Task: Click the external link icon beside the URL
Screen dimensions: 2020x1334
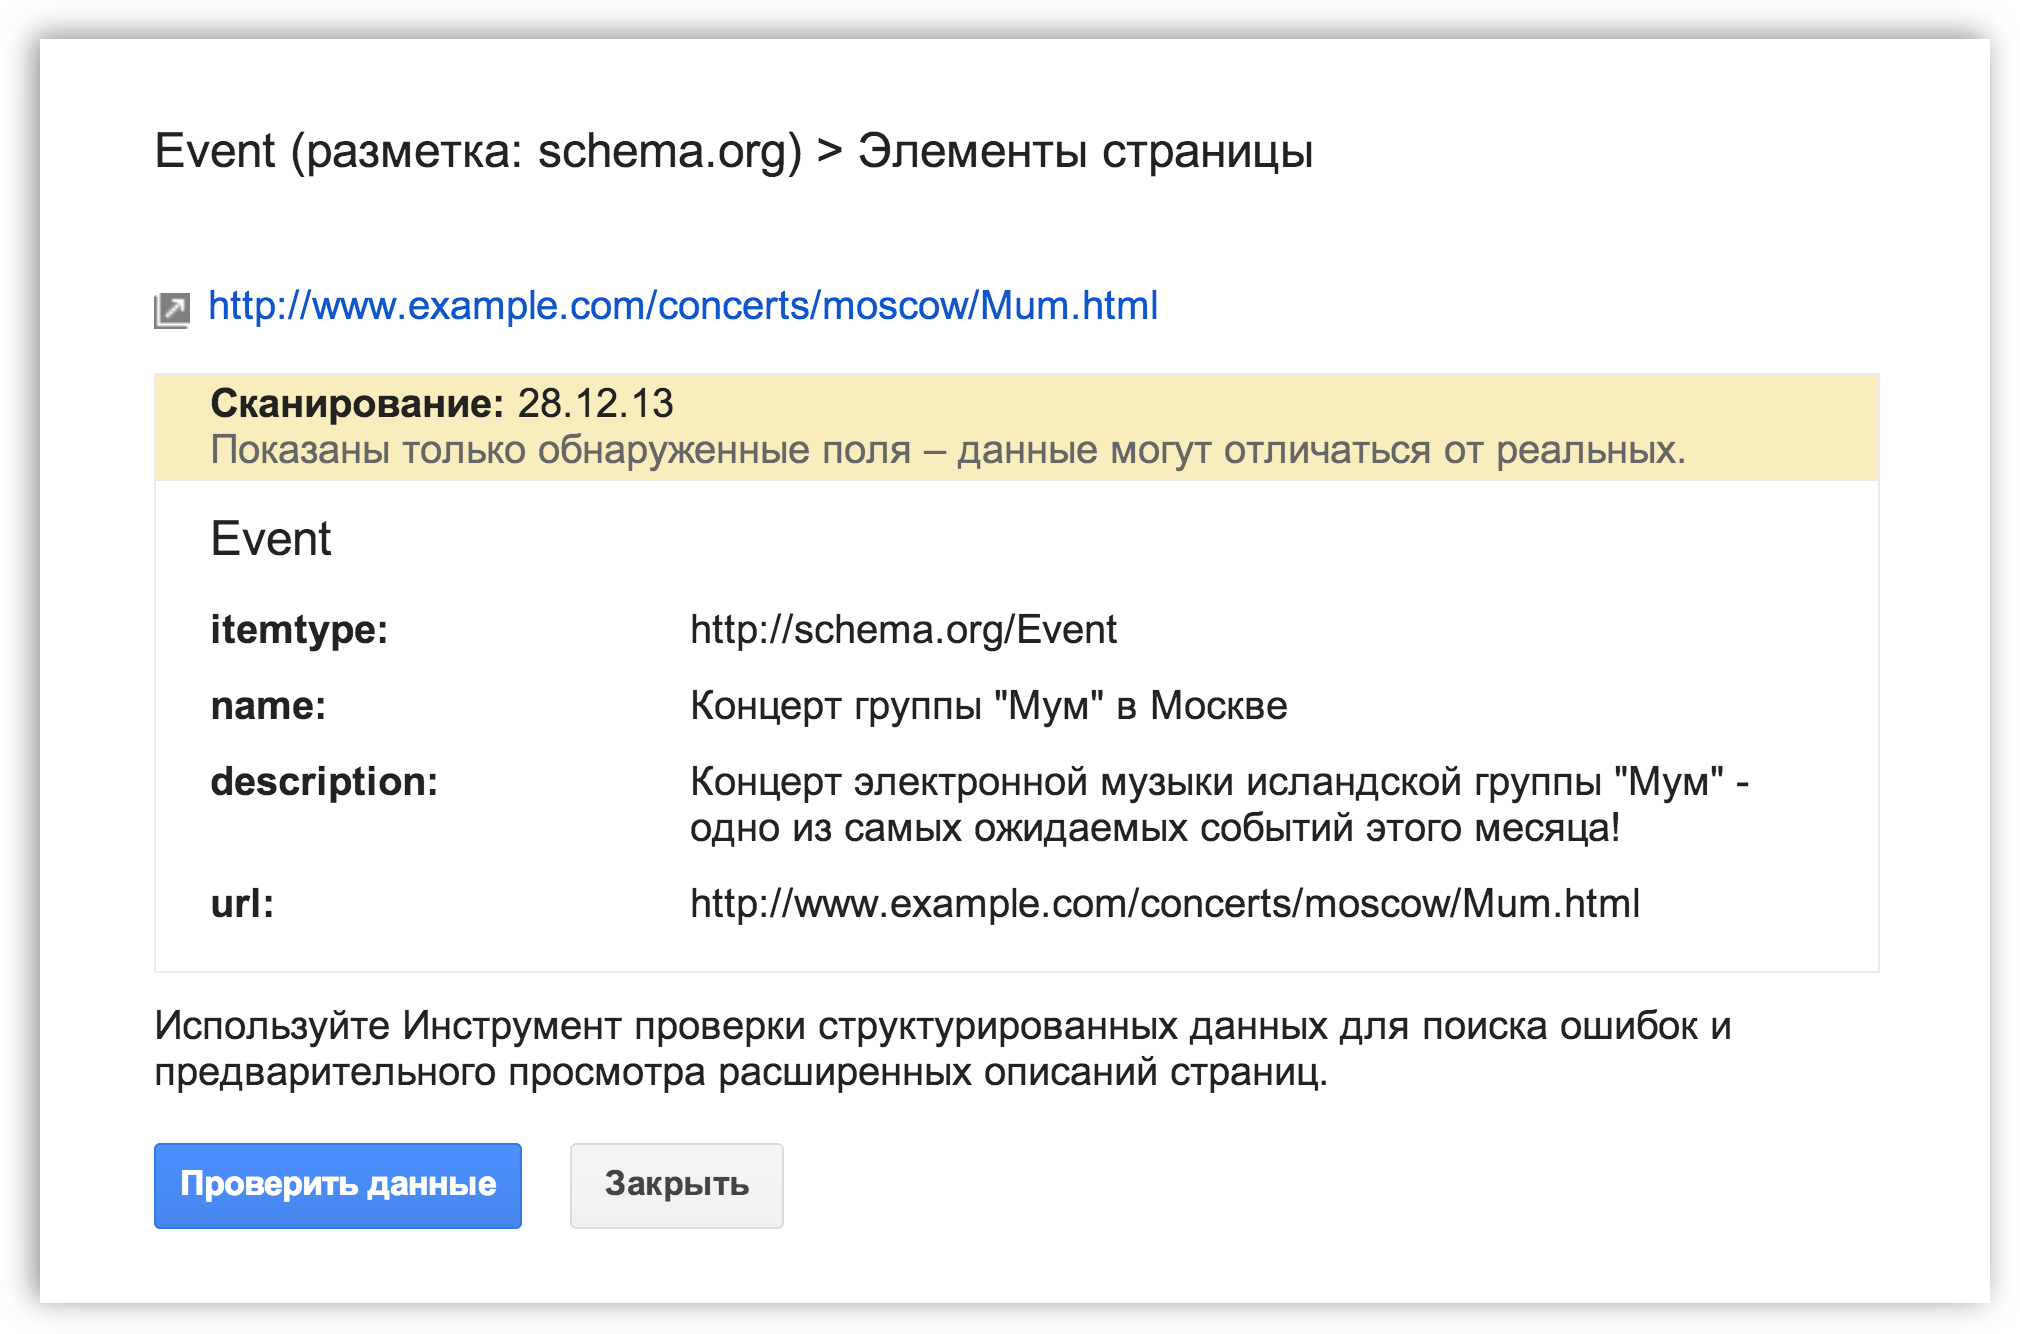Action: [172, 310]
